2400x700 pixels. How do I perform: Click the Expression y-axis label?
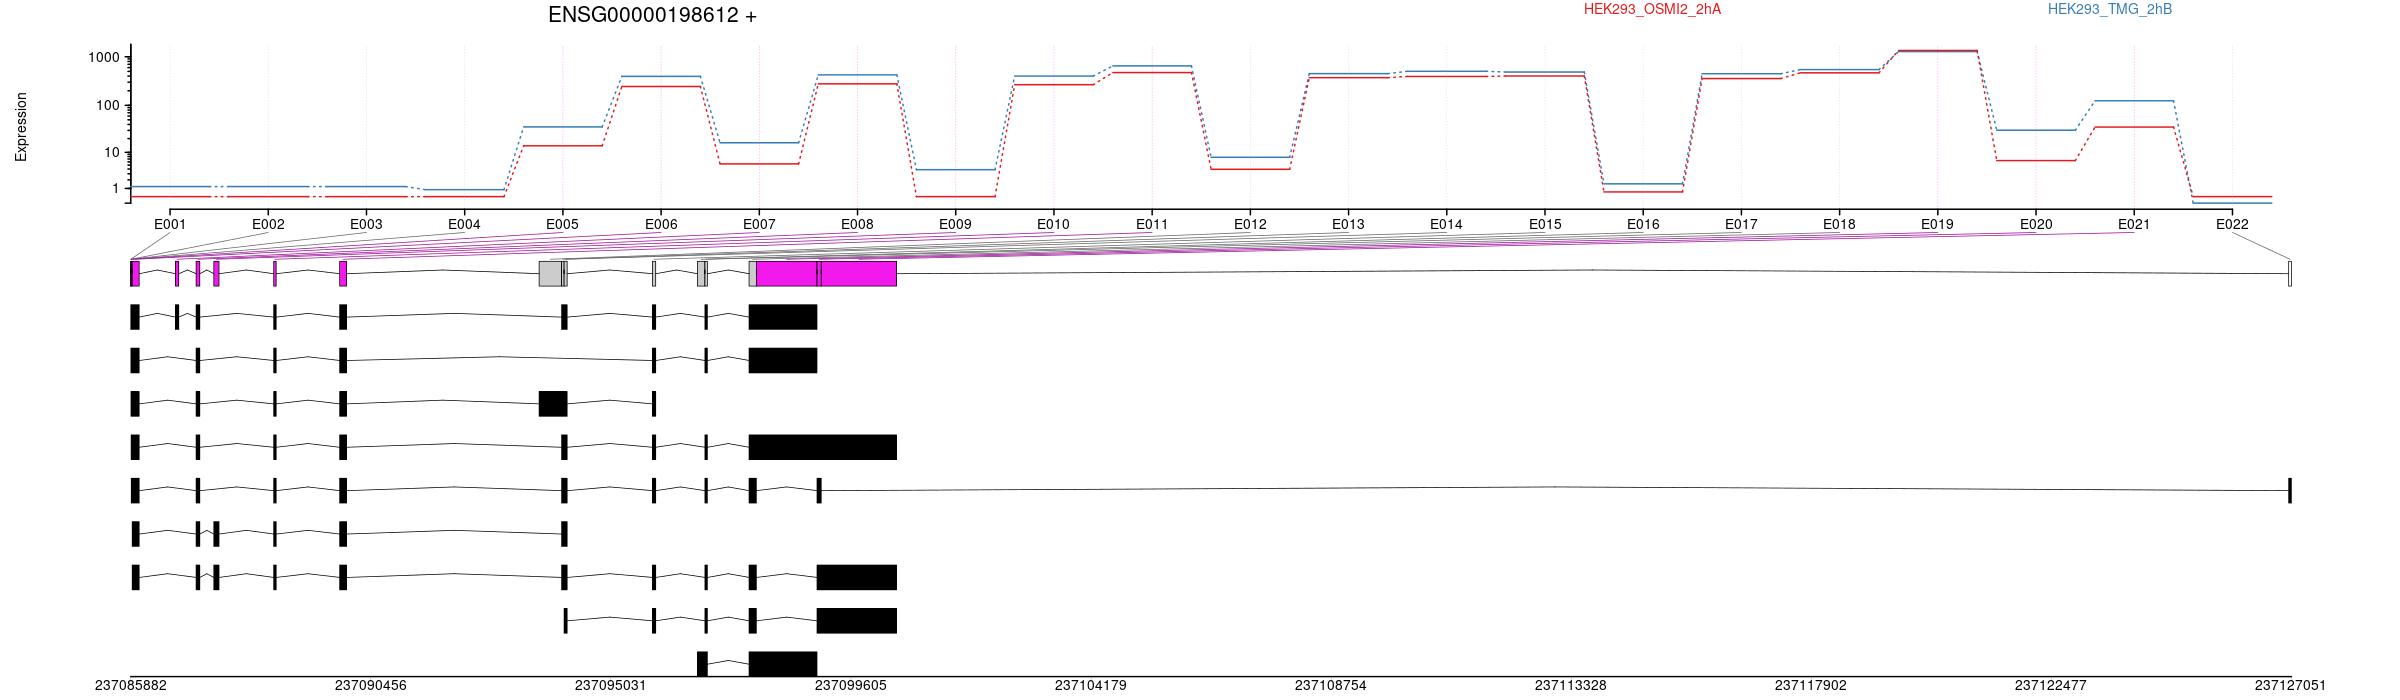click(x=21, y=127)
